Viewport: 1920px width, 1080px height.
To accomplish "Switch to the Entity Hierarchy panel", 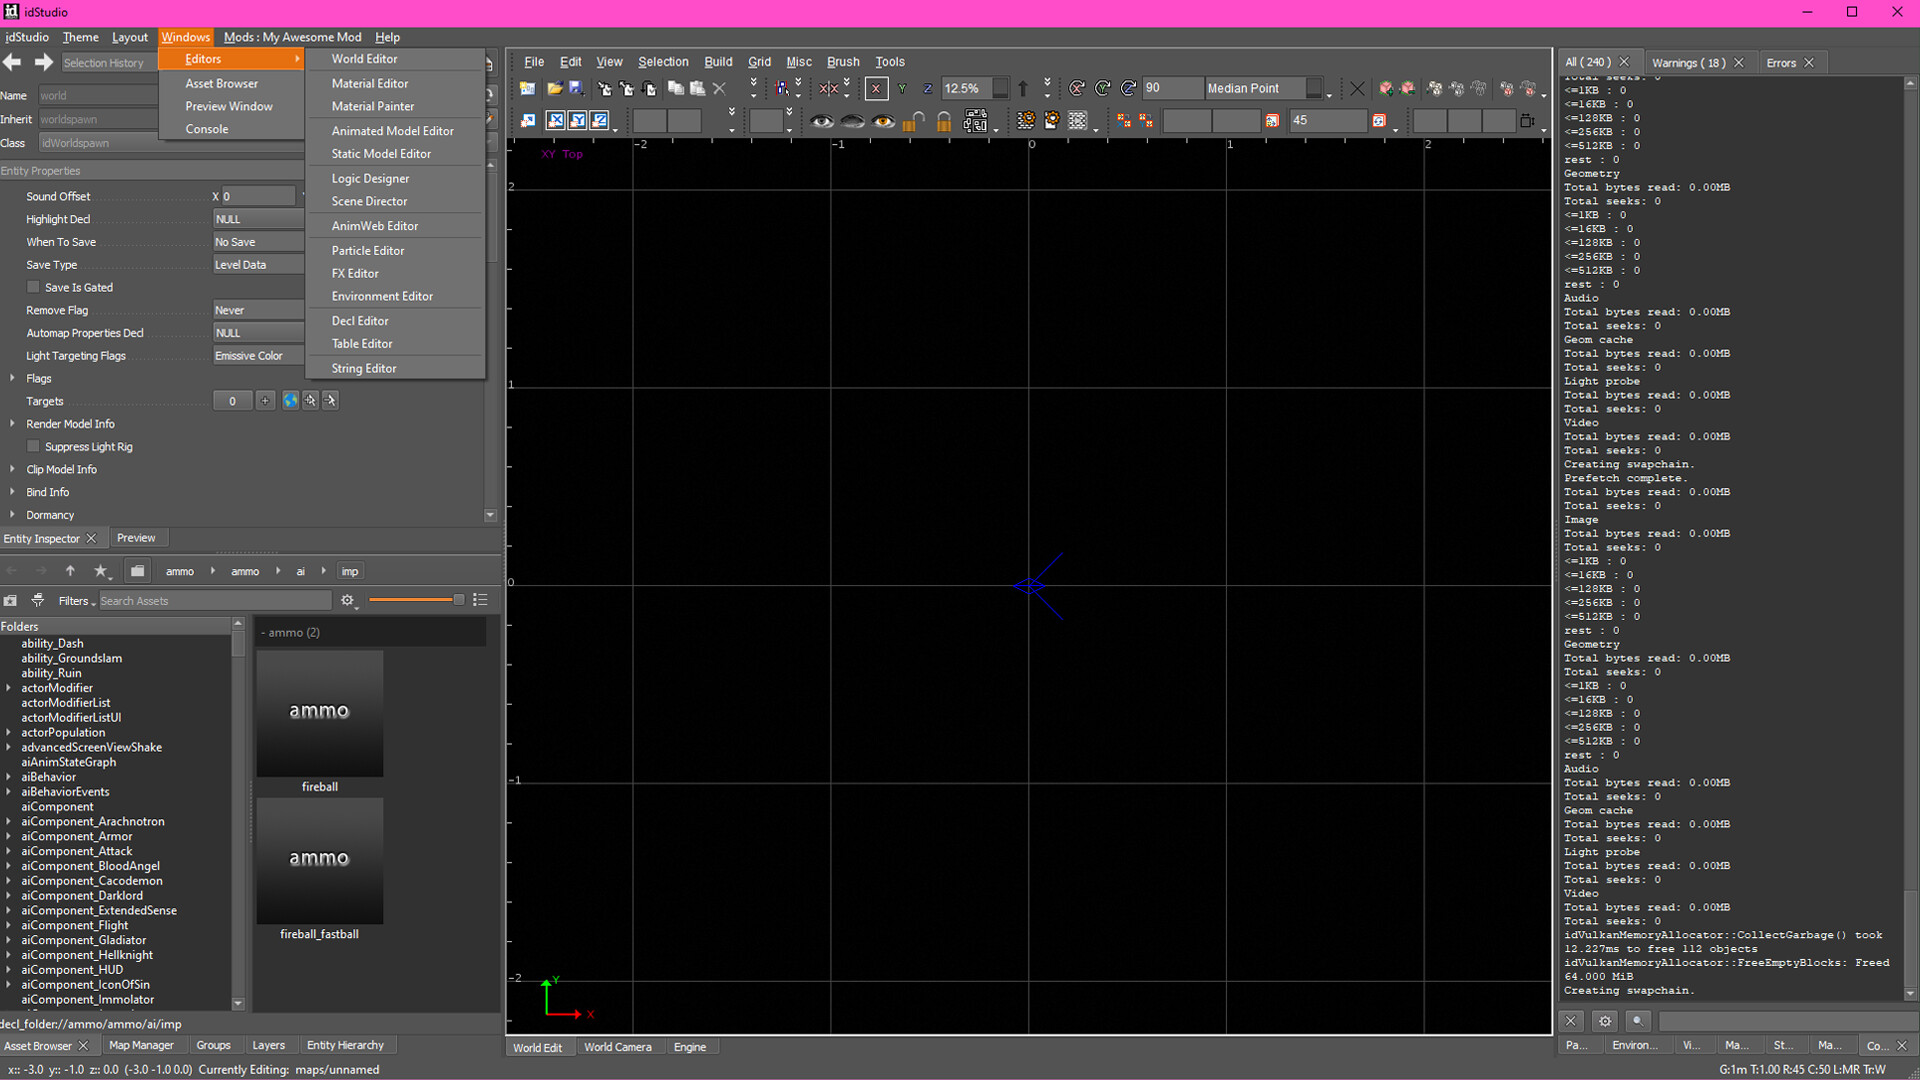I will tap(346, 1044).
